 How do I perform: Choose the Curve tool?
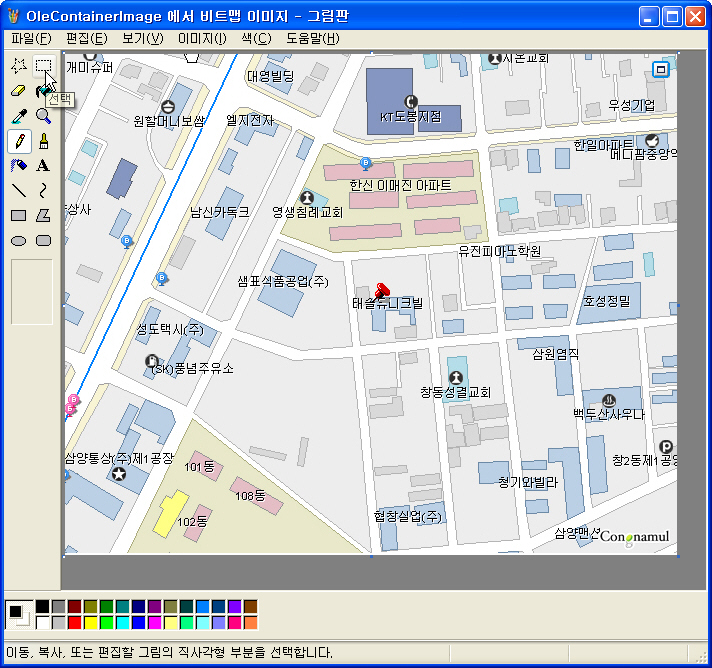click(44, 191)
